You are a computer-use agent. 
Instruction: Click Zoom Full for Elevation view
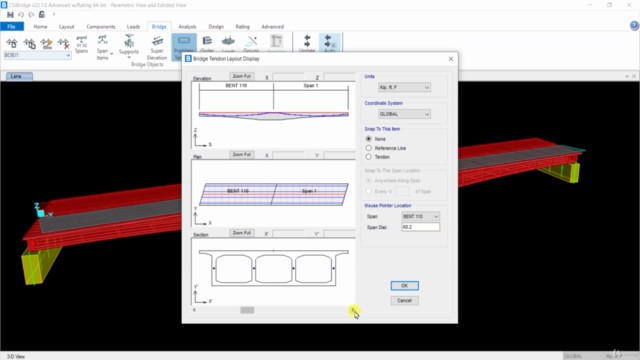tap(242, 76)
